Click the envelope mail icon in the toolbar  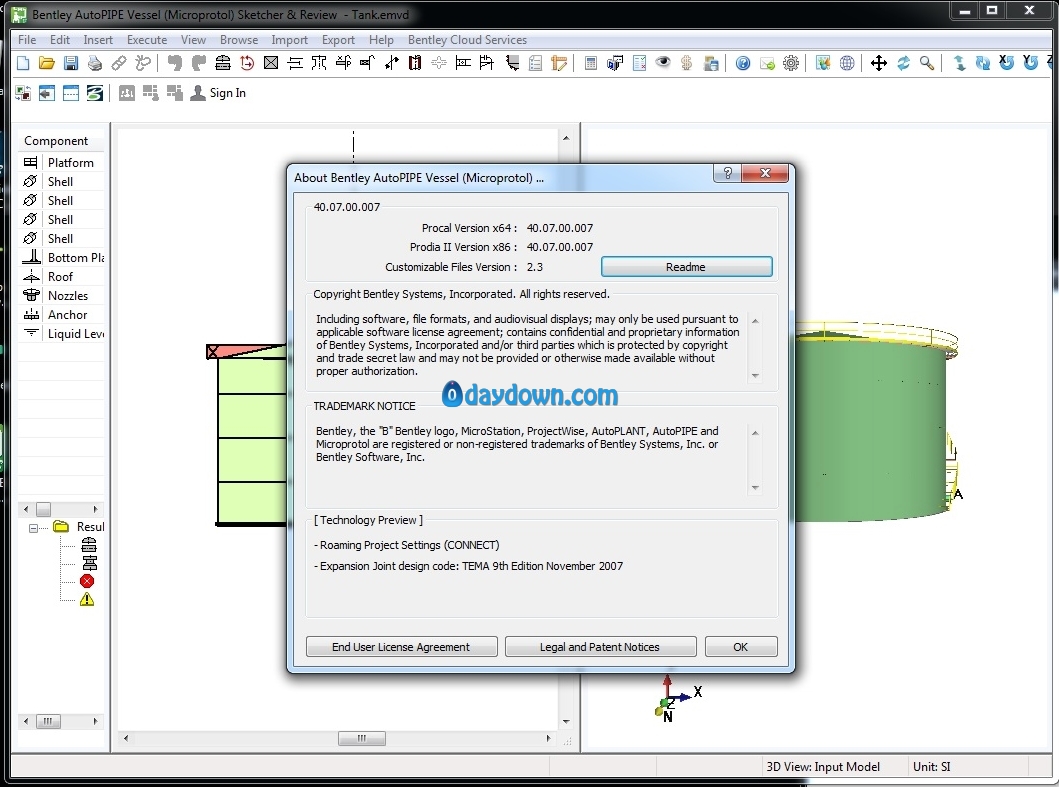pos(767,64)
